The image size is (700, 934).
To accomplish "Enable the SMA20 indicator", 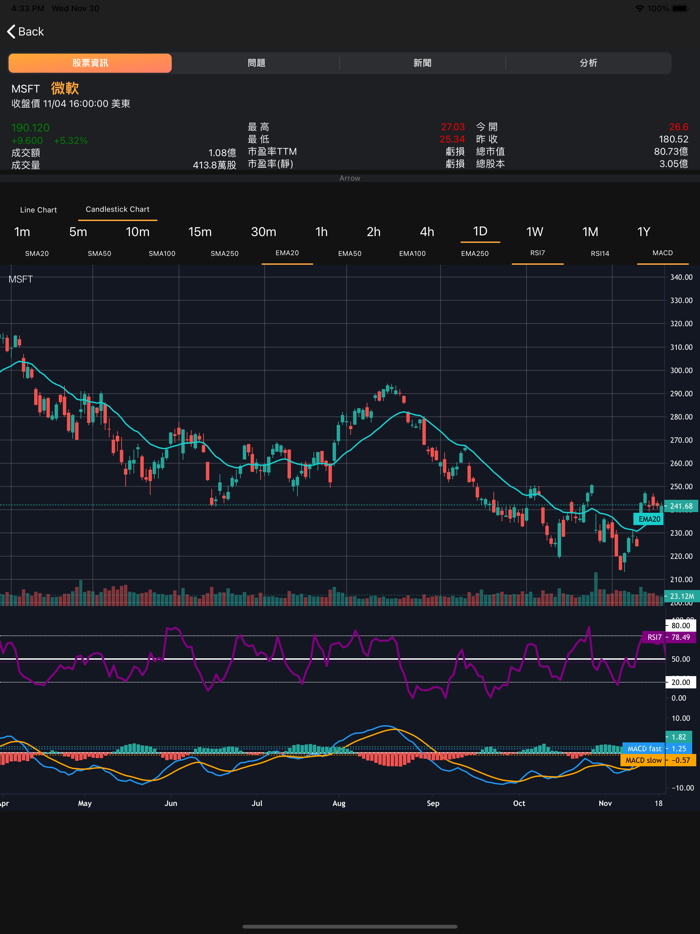I will (x=37, y=253).
